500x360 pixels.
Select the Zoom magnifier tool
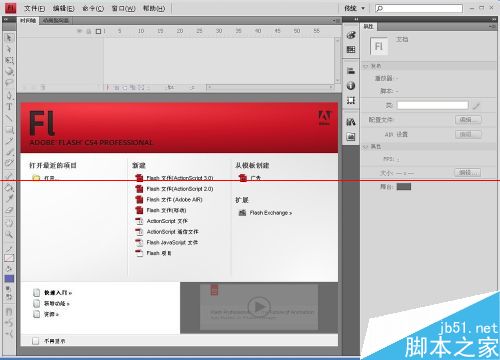[x=9, y=234]
